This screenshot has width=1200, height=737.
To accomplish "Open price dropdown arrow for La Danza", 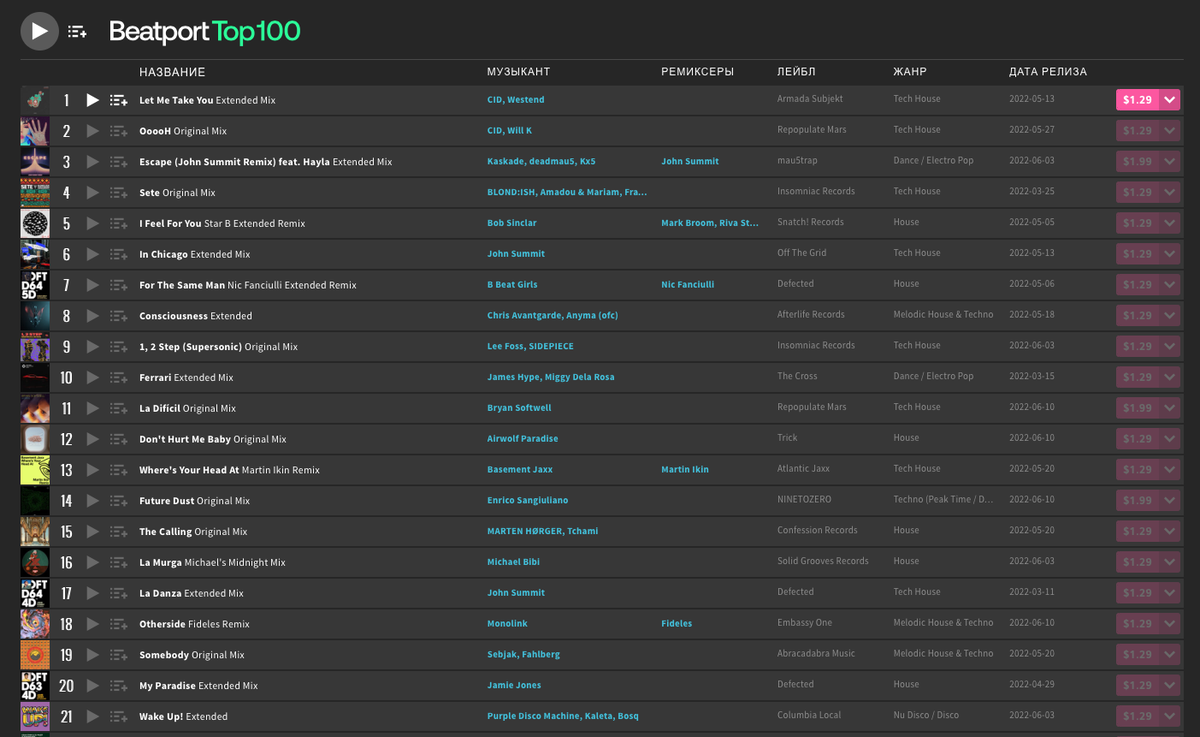I will [x=1169, y=594].
